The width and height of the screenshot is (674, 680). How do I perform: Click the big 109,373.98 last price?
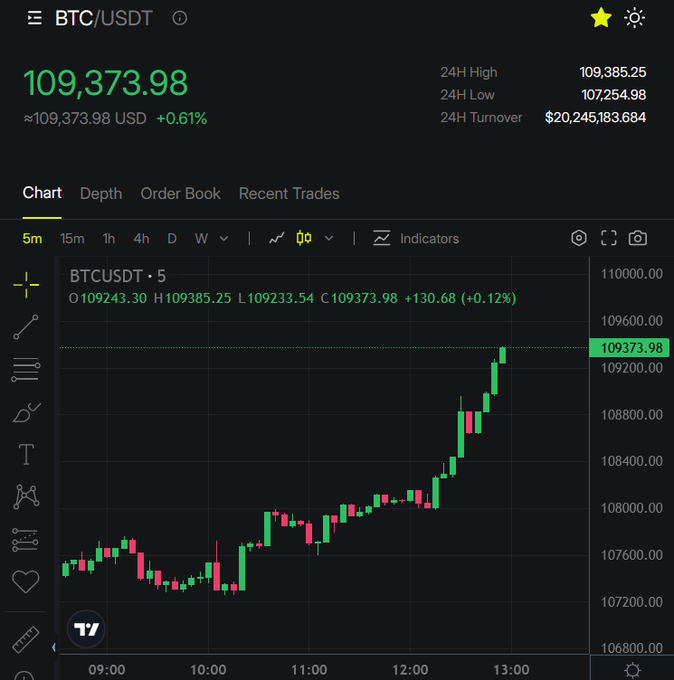point(105,83)
